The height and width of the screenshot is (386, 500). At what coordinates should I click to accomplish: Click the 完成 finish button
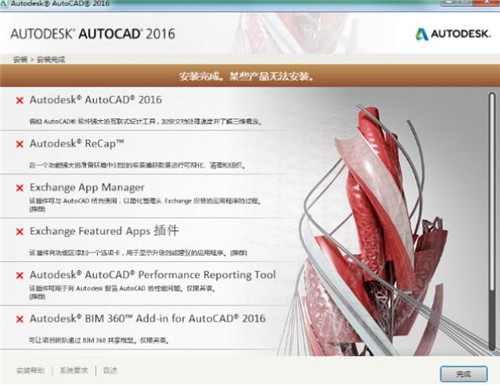[x=464, y=374]
